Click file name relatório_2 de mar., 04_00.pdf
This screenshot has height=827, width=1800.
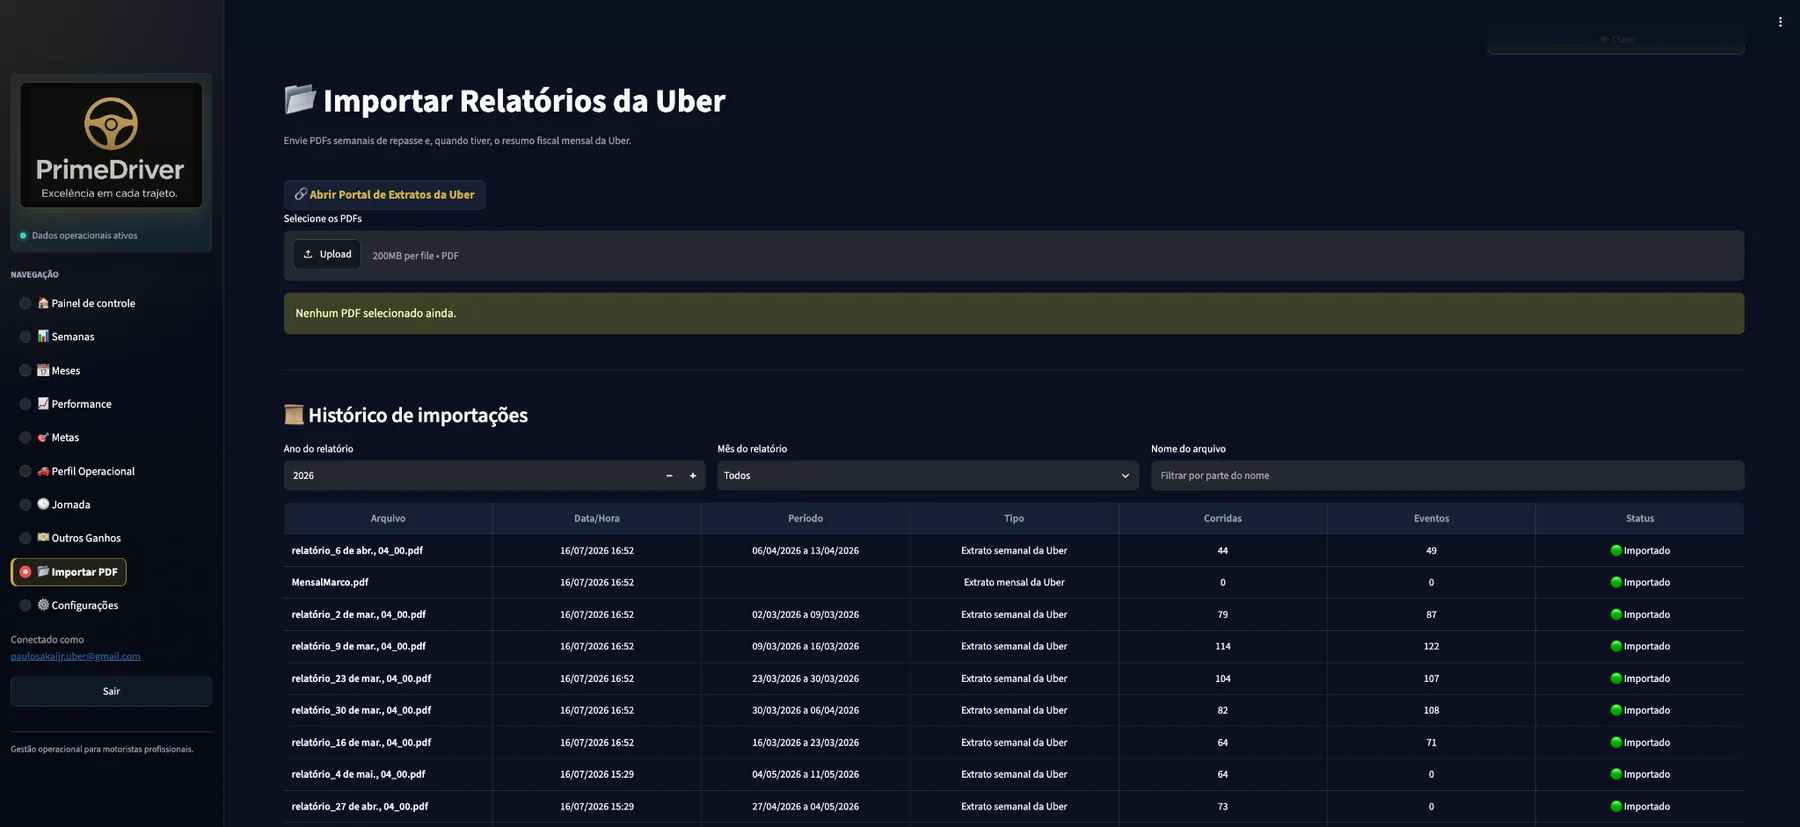tap(358, 614)
